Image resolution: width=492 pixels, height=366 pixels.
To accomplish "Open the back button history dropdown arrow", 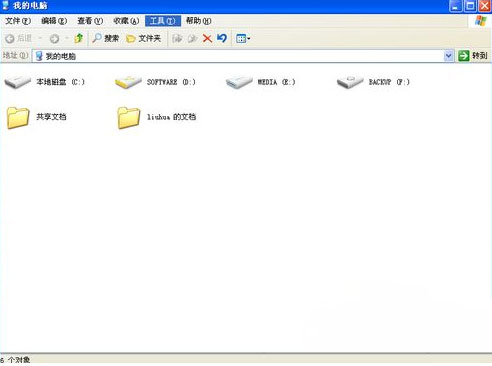I will [40, 38].
